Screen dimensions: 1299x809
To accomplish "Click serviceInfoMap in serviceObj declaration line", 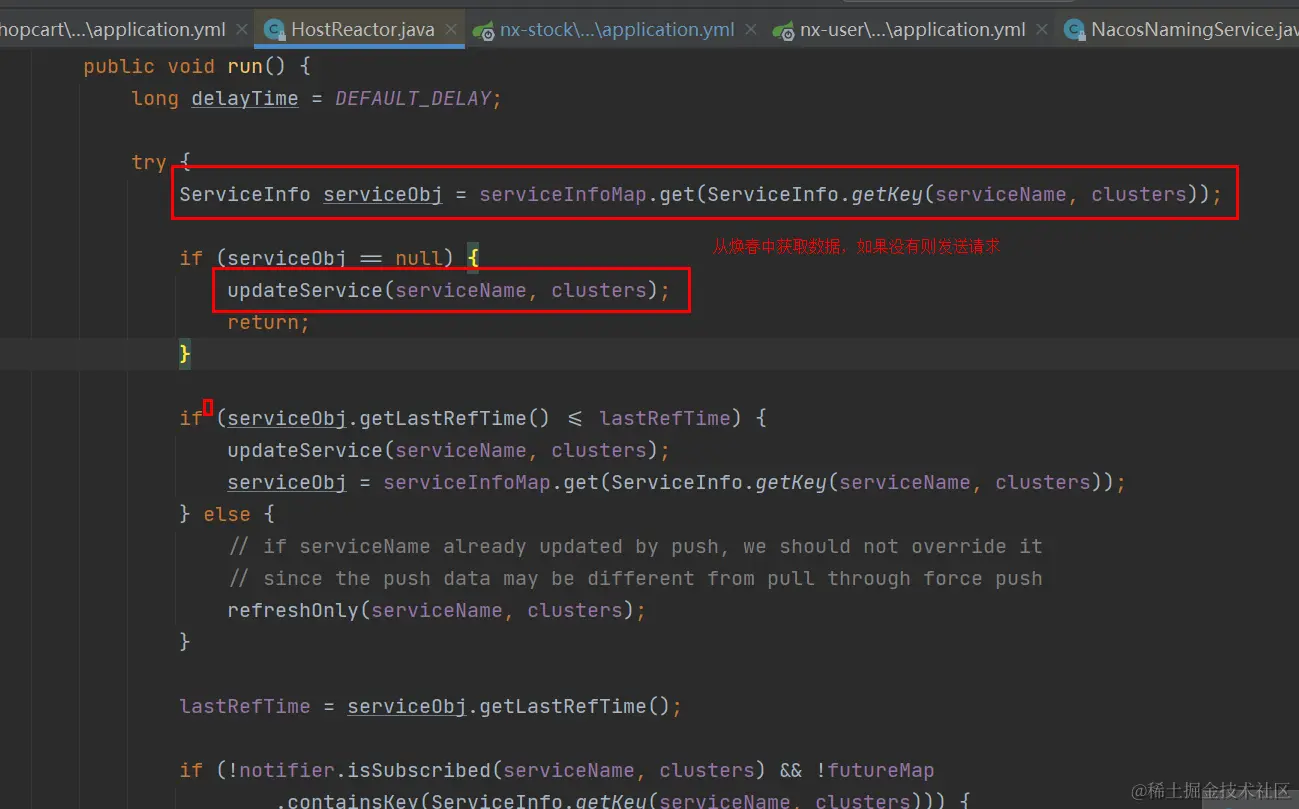I will pos(563,194).
